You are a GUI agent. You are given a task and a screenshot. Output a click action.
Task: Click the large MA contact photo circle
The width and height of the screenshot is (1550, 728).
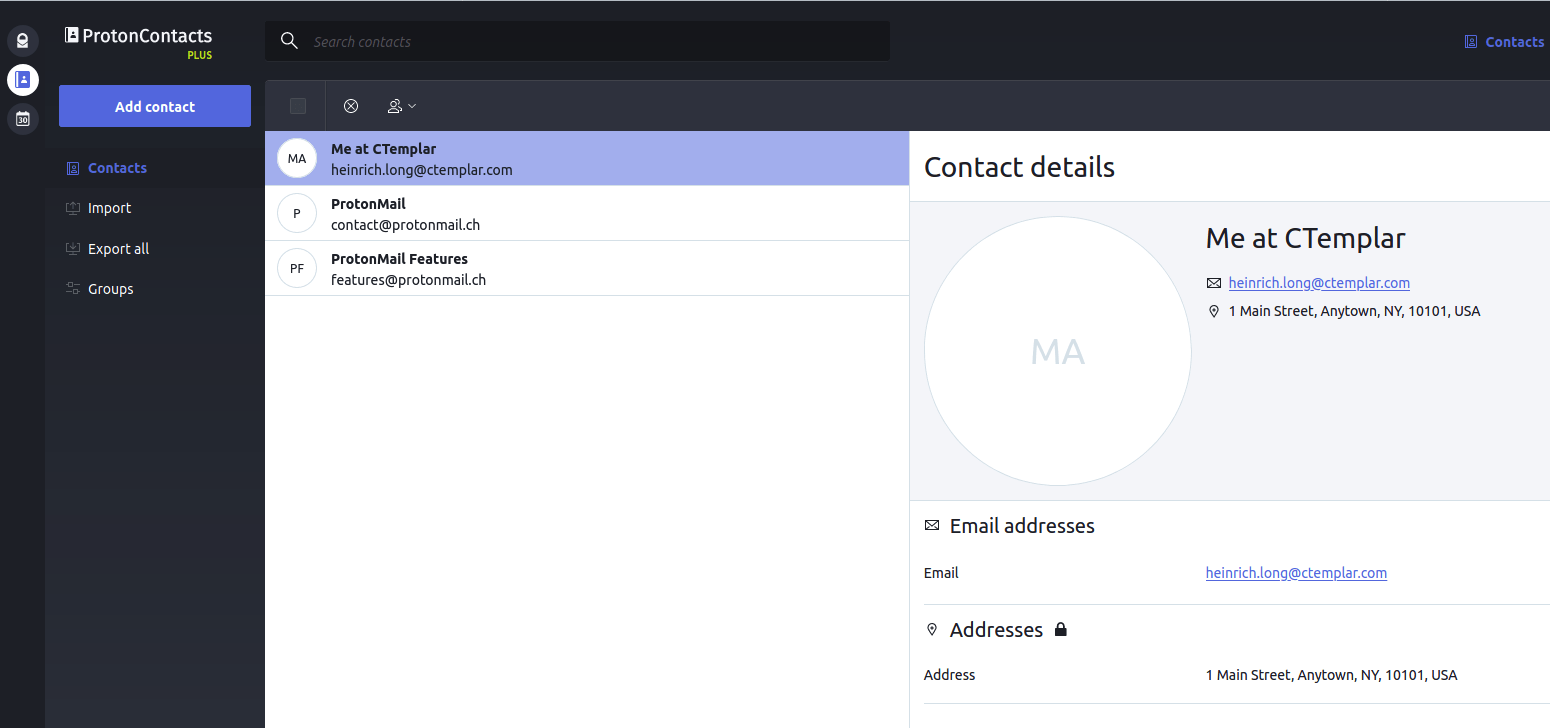point(1058,351)
